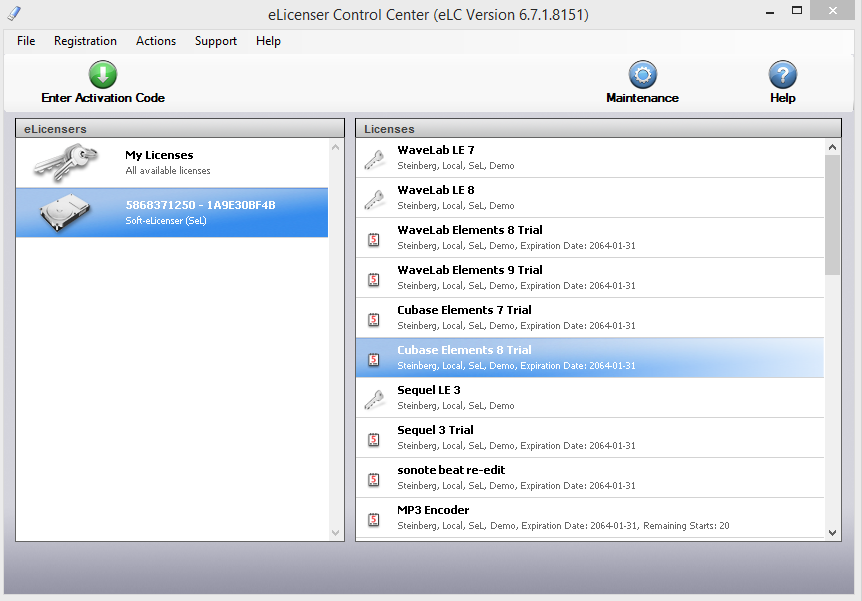862x601 pixels.
Task: Click the green Enter Activation Code icon
Action: tap(103, 75)
